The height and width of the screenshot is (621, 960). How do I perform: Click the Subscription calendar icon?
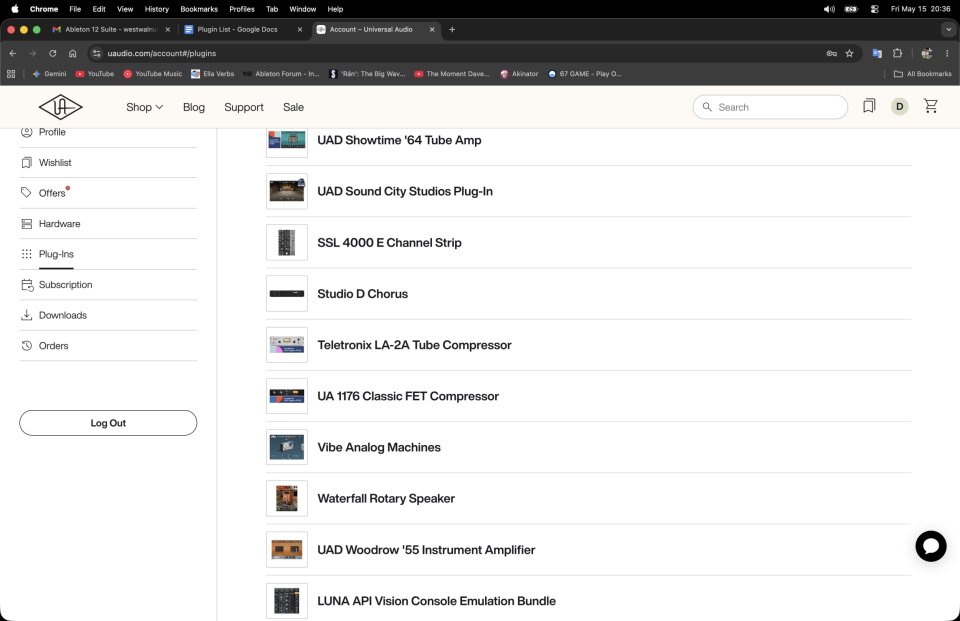(27, 285)
